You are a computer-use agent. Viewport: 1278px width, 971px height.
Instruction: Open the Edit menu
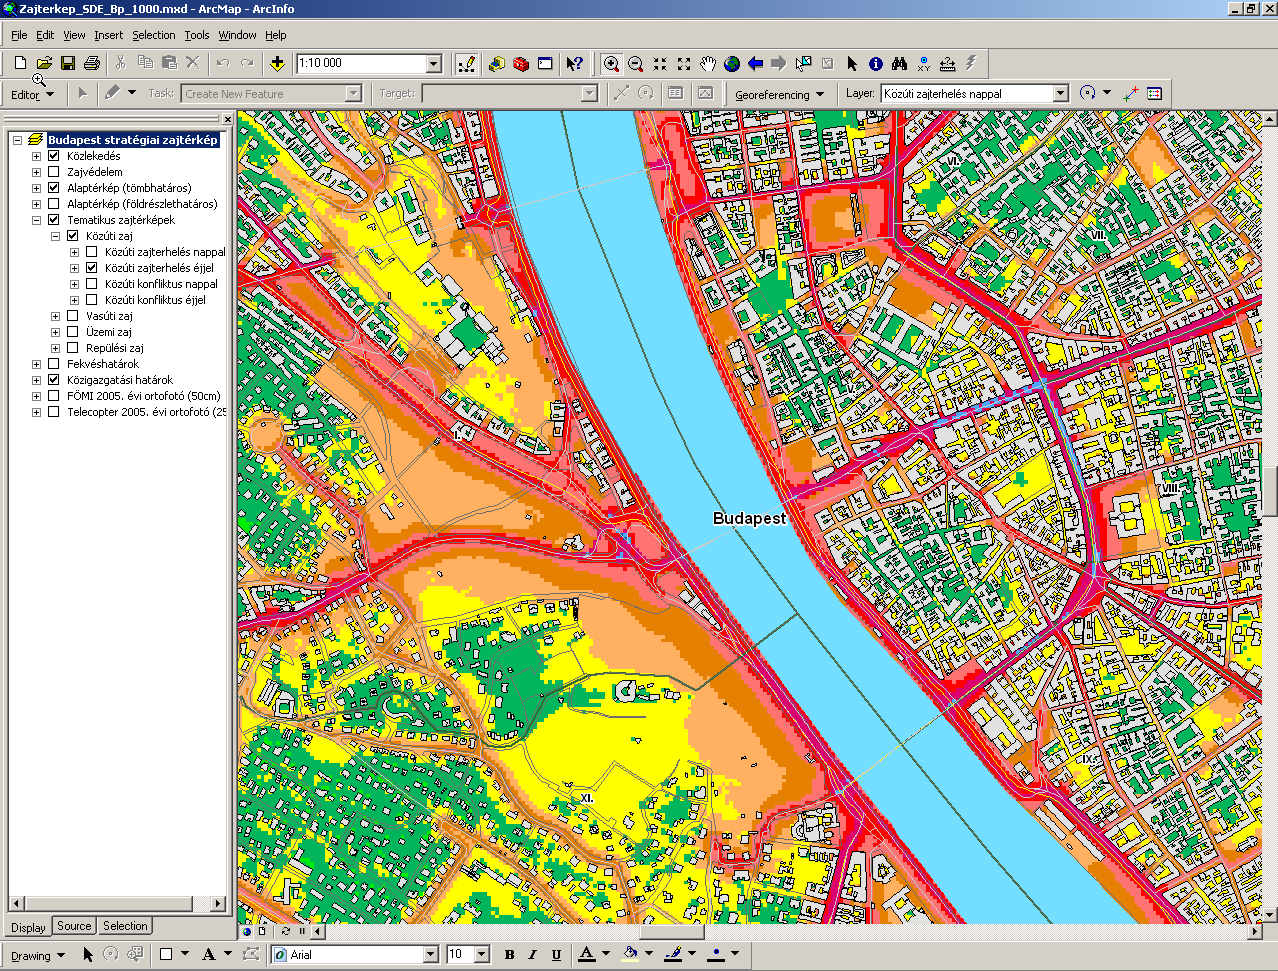[45, 35]
